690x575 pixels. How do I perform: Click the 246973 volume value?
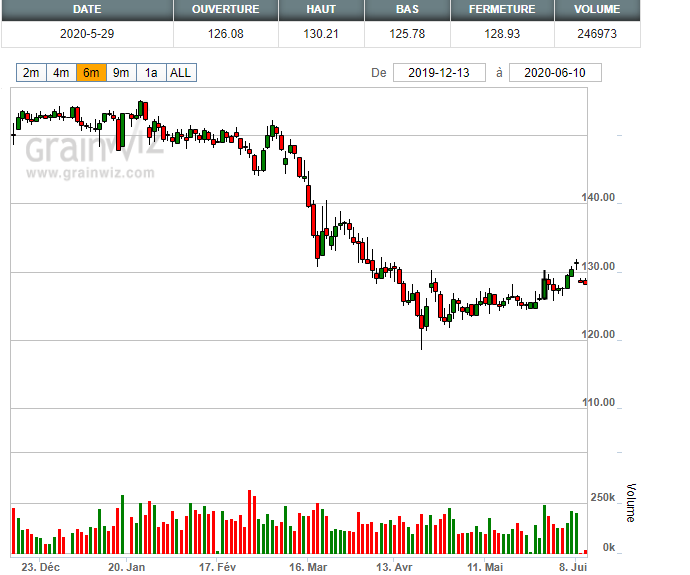pyautogui.click(x=598, y=33)
